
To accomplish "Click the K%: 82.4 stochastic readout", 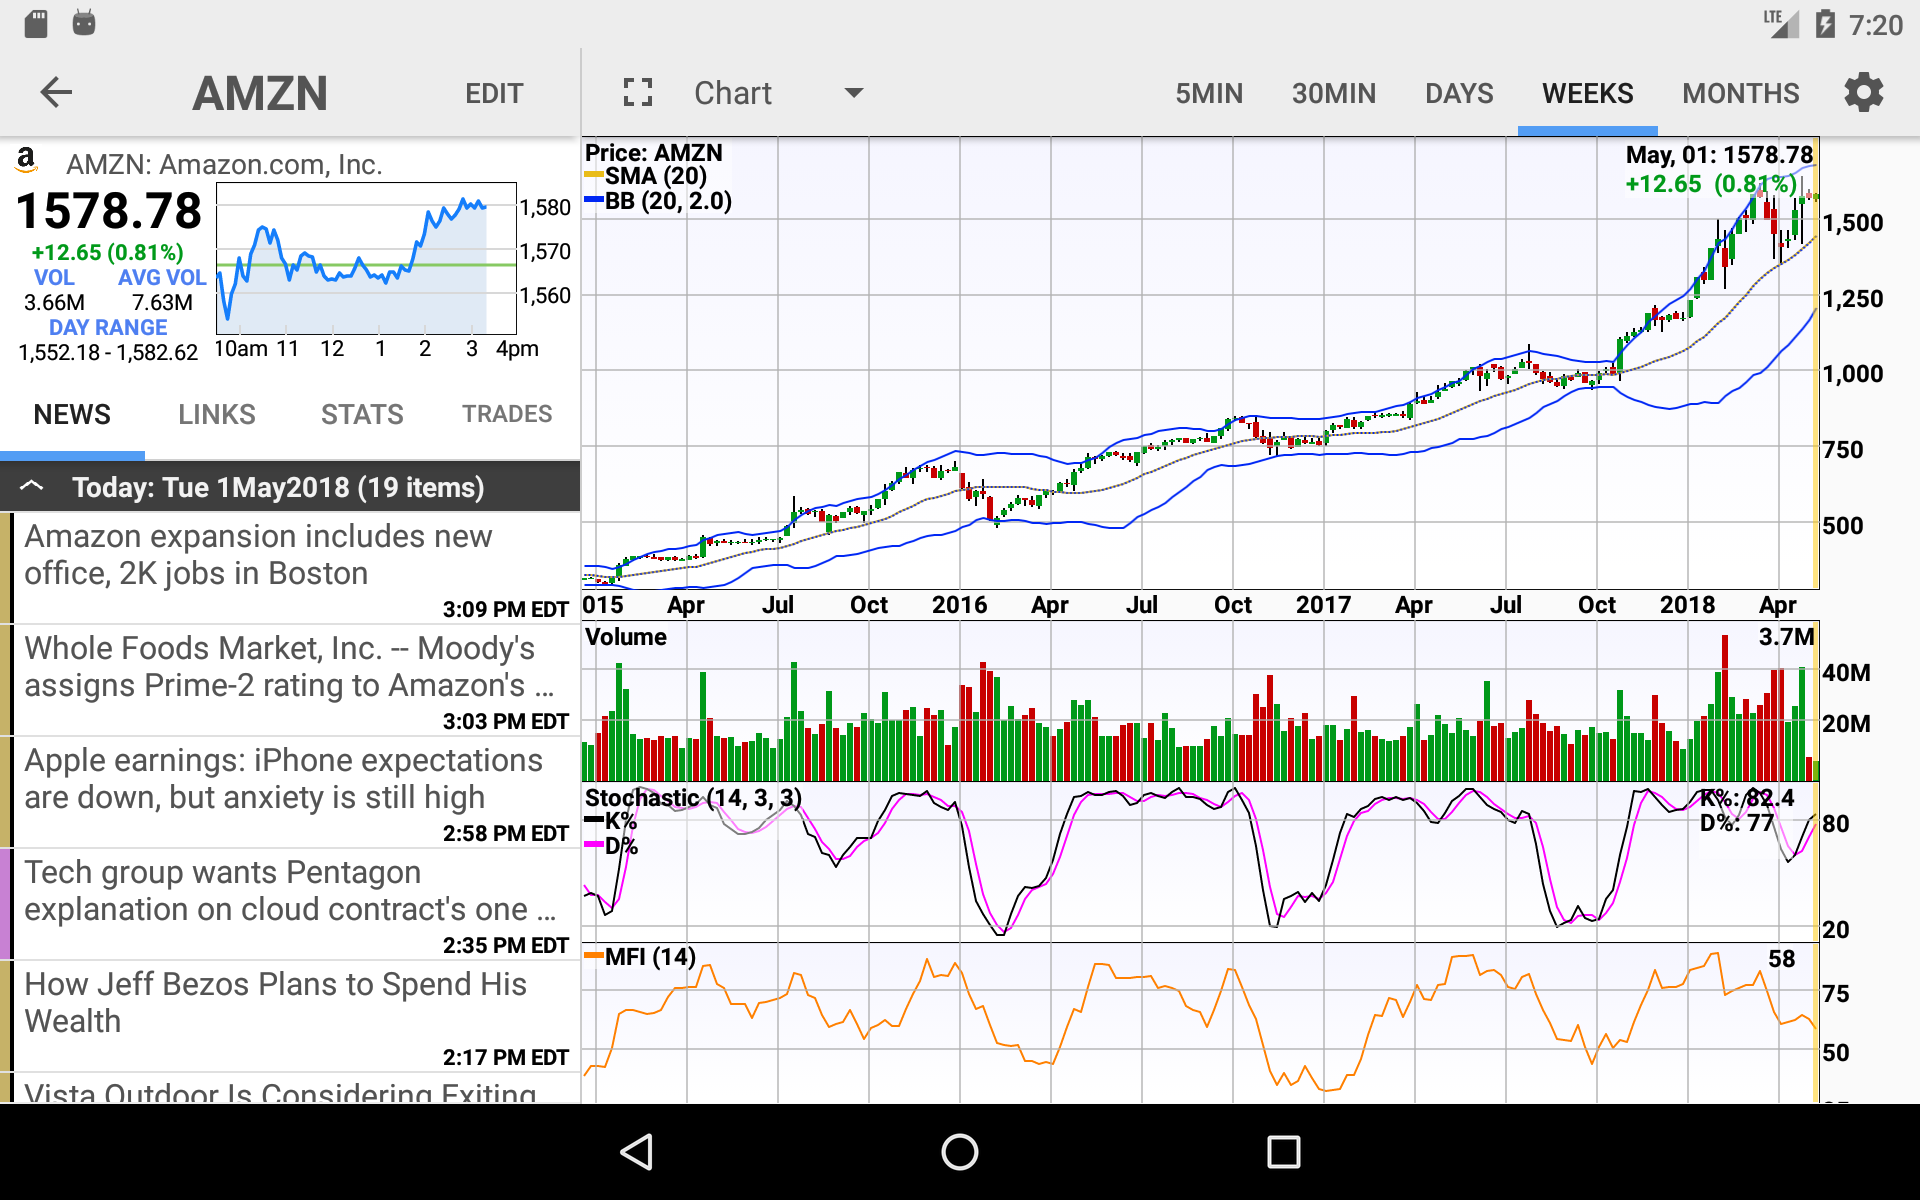I will click(1747, 798).
